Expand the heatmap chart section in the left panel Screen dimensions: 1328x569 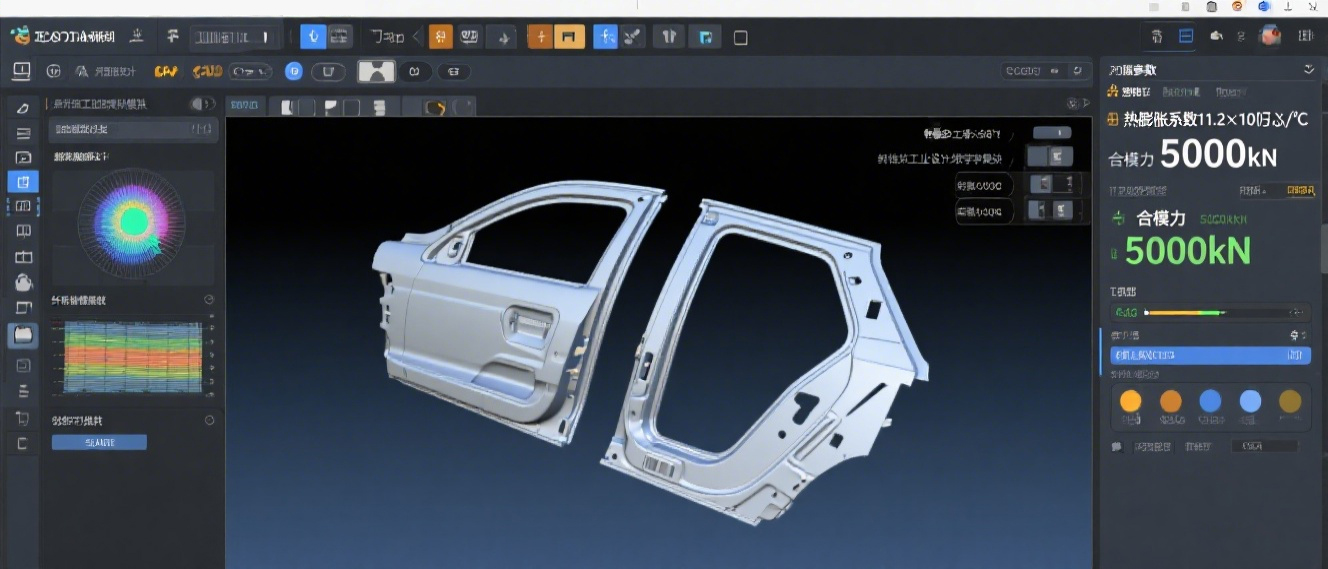209,300
